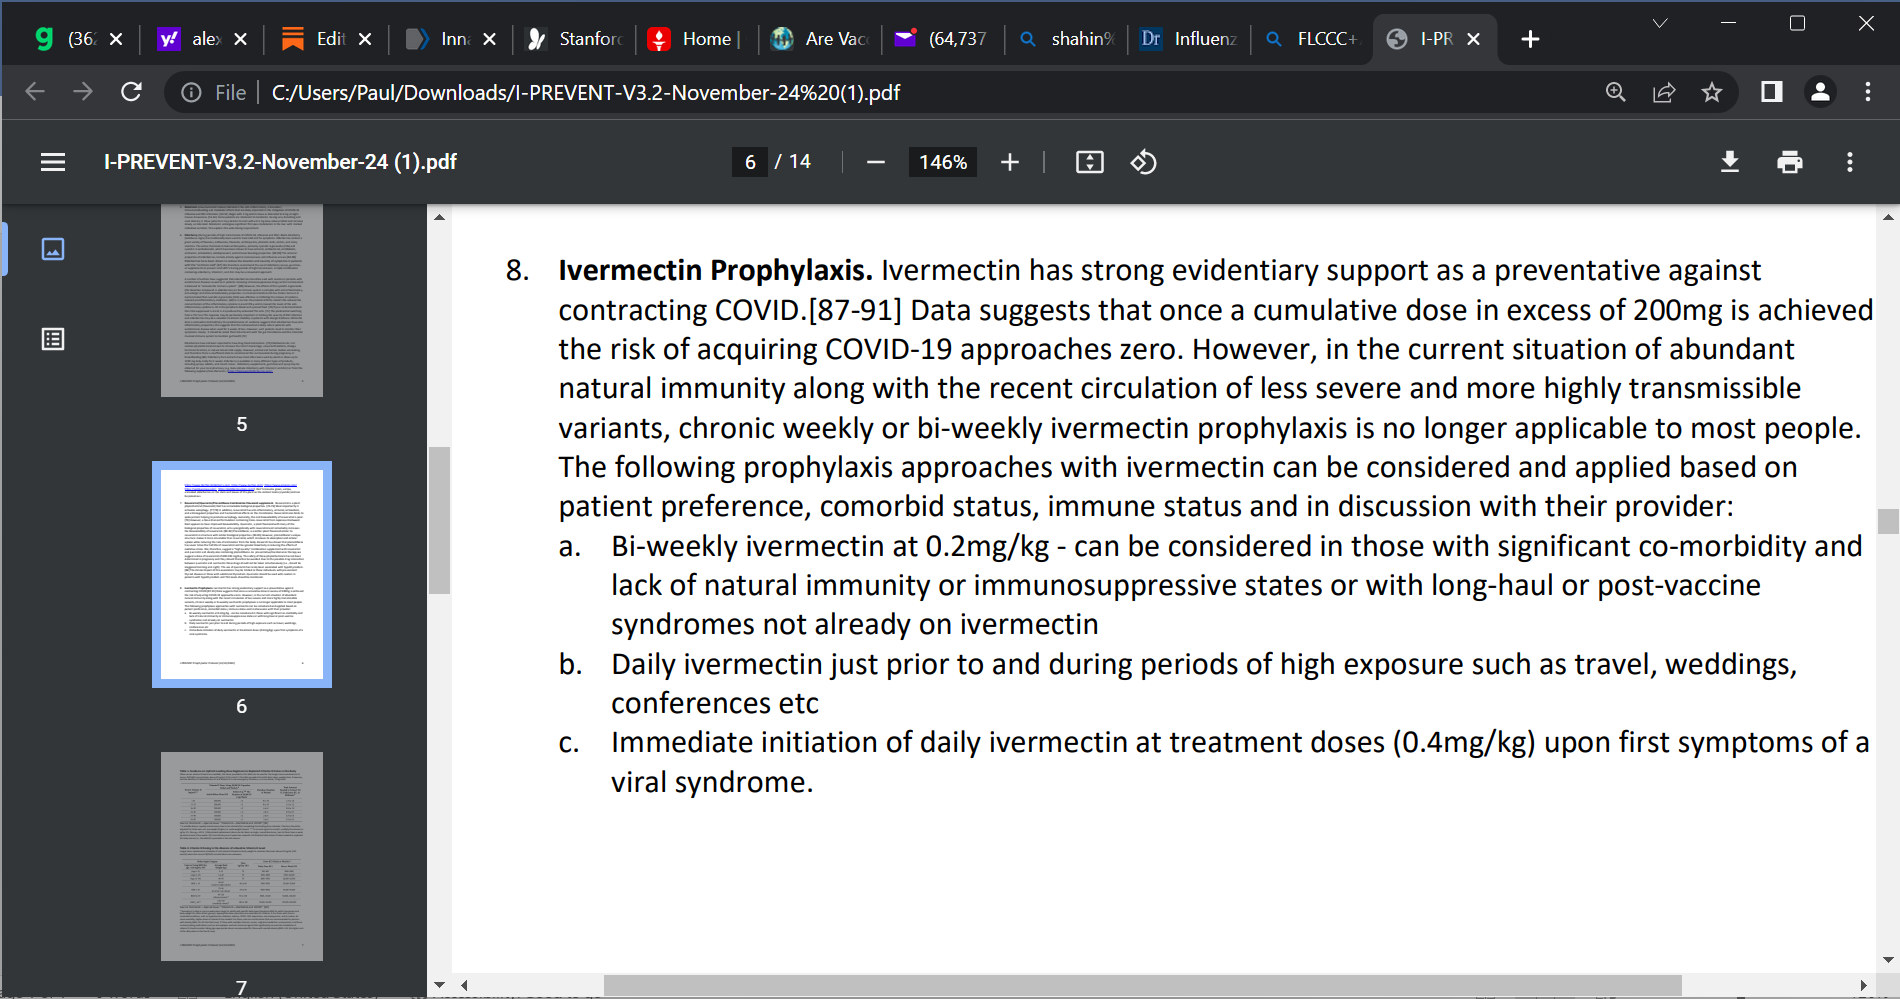
Task: Go back in browser history
Action: 35,92
